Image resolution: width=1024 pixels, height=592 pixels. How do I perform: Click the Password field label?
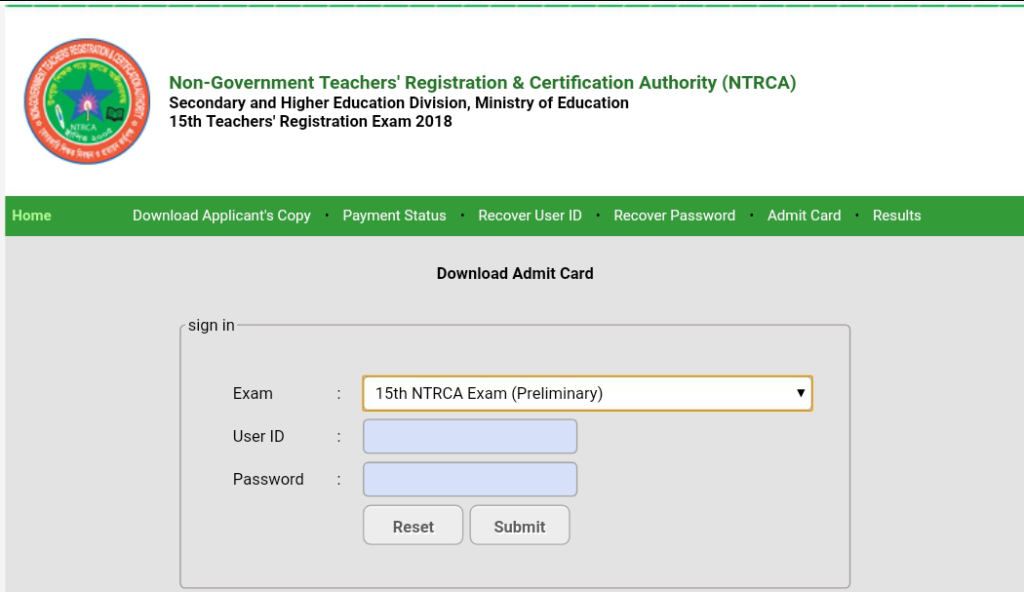pos(268,479)
